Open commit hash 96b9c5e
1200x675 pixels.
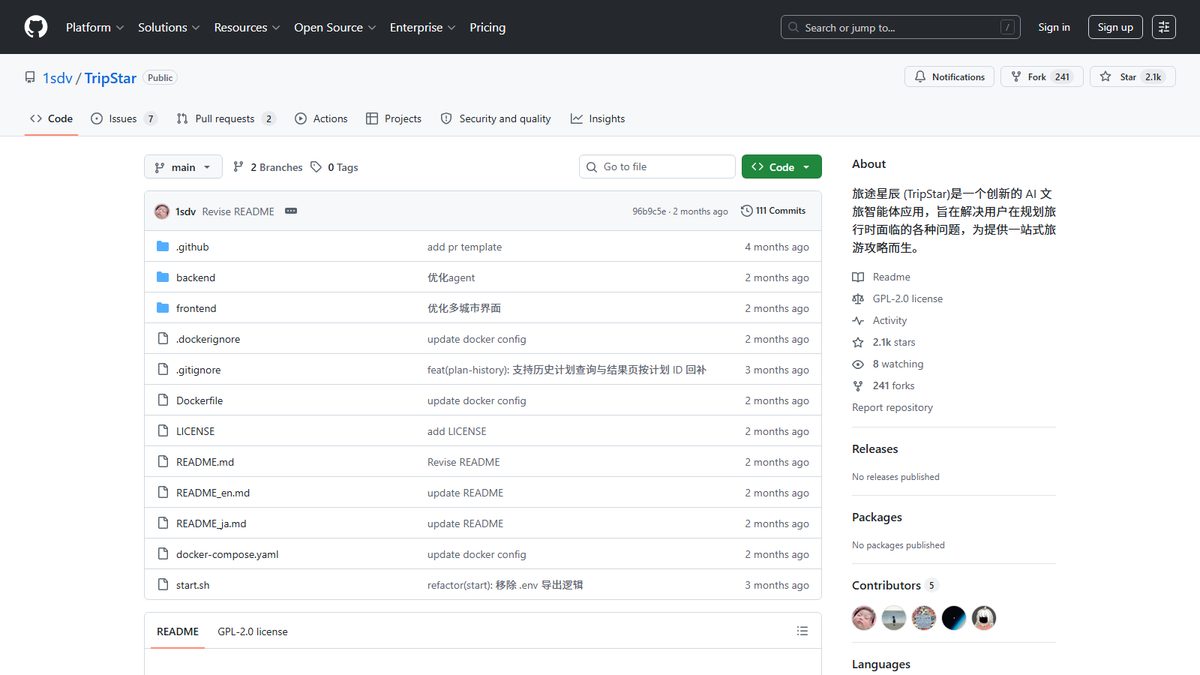tap(649, 211)
